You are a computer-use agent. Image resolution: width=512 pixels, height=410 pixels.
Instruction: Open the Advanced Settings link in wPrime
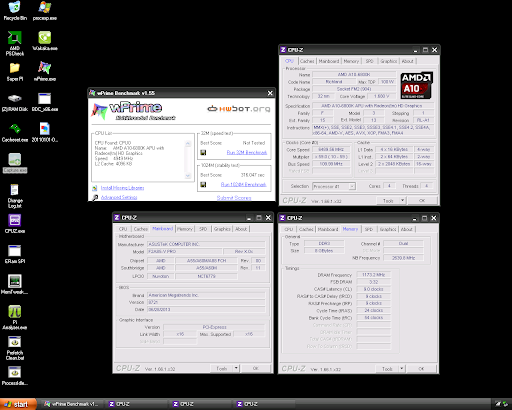tap(119, 197)
